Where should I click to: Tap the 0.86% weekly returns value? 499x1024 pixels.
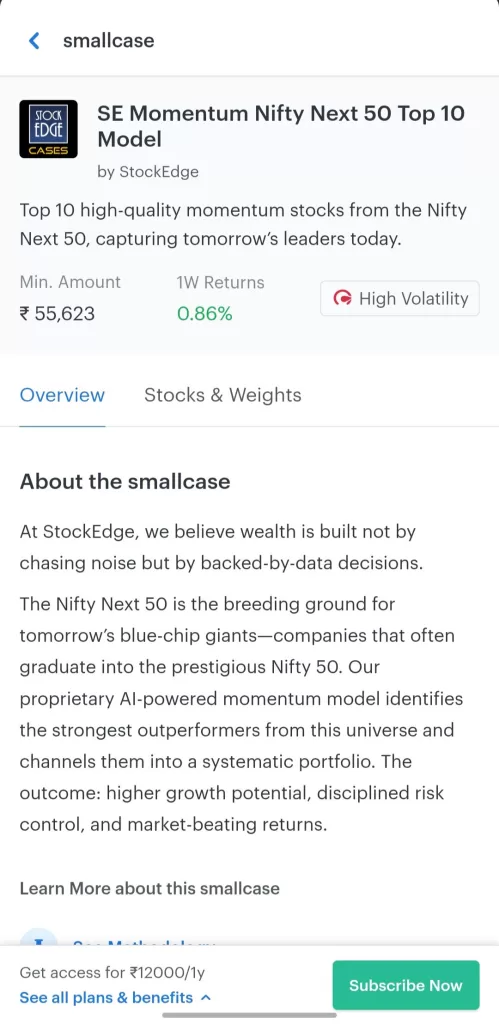pyautogui.click(x=204, y=314)
